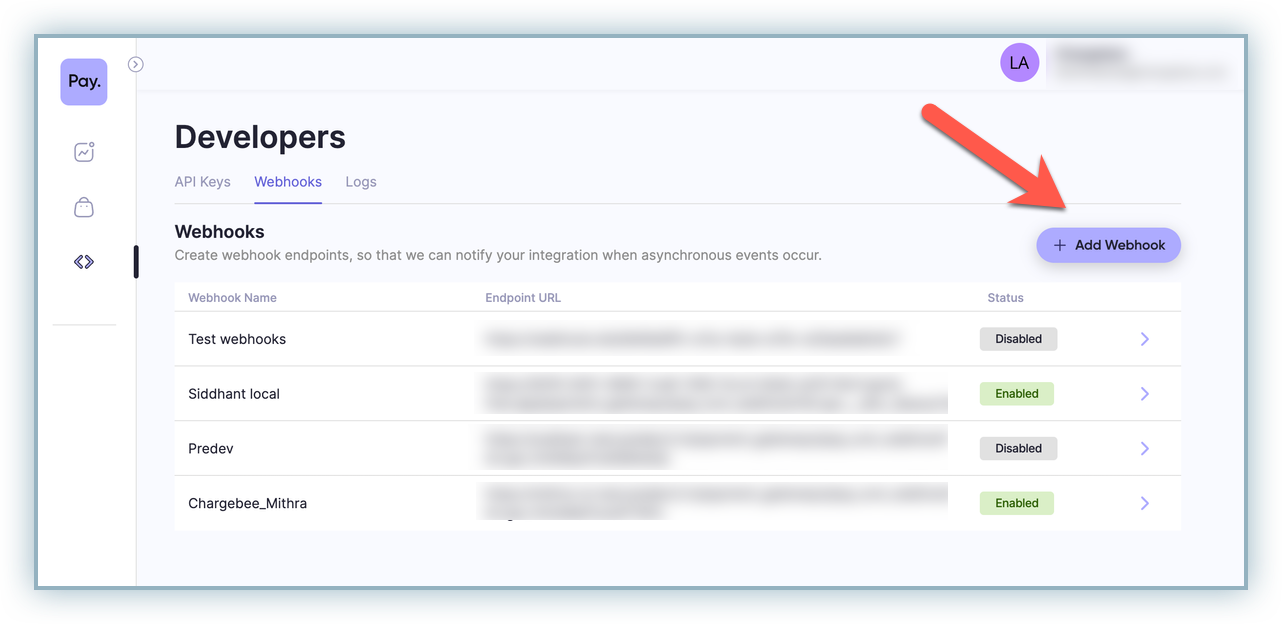The height and width of the screenshot is (624, 1282).
Task: Click the Disabled status badge for Test webhooks
Action: [1018, 339]
